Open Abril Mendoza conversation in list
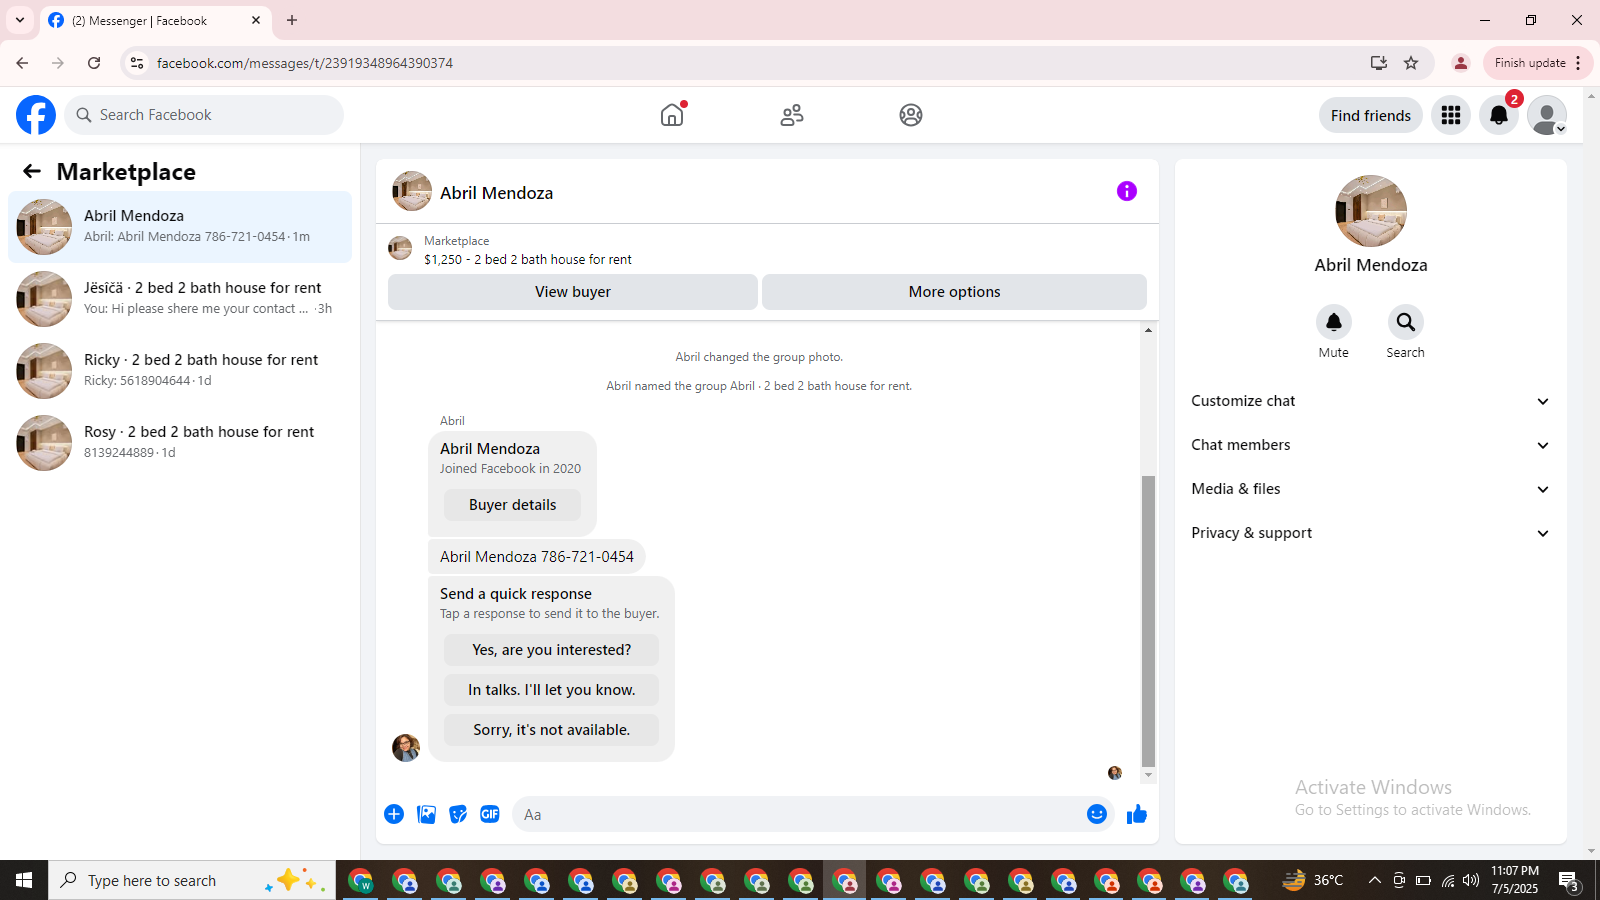Screen dimensions: 1600x900 [180, 227]
